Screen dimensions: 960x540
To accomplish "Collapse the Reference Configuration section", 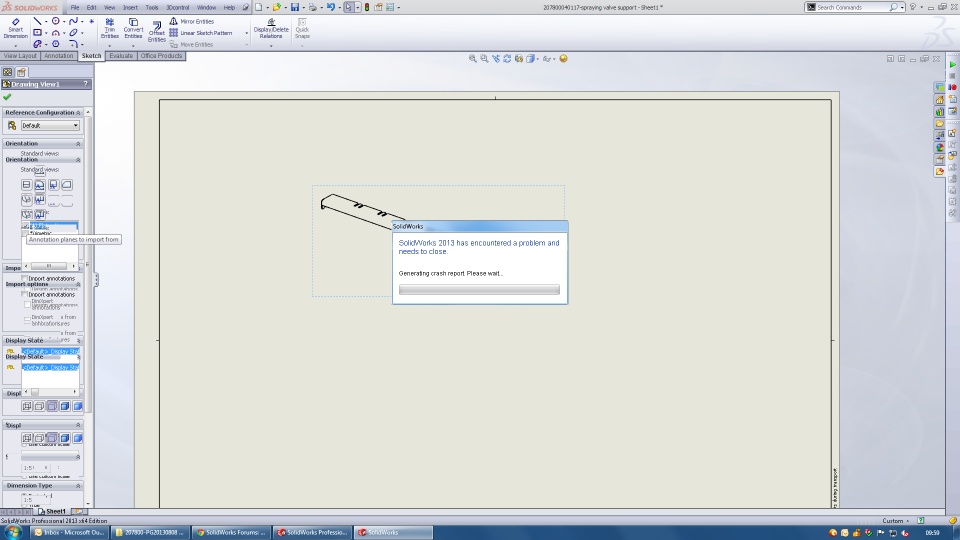I will pyautogui.click(x=78, y=113).
